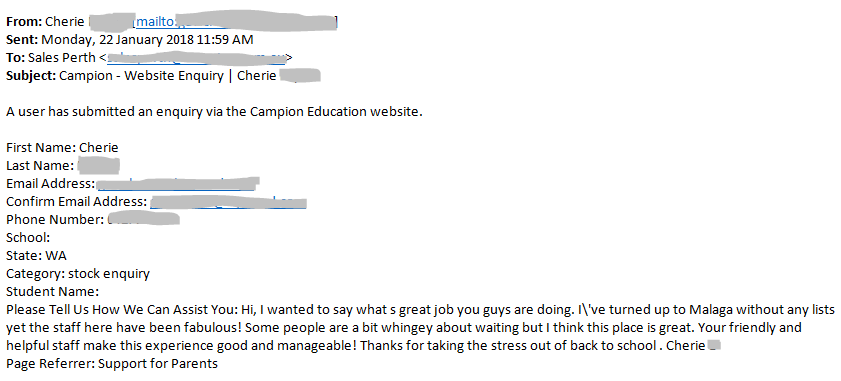Click the Student Name: label
841x381 pixels.
53,292
